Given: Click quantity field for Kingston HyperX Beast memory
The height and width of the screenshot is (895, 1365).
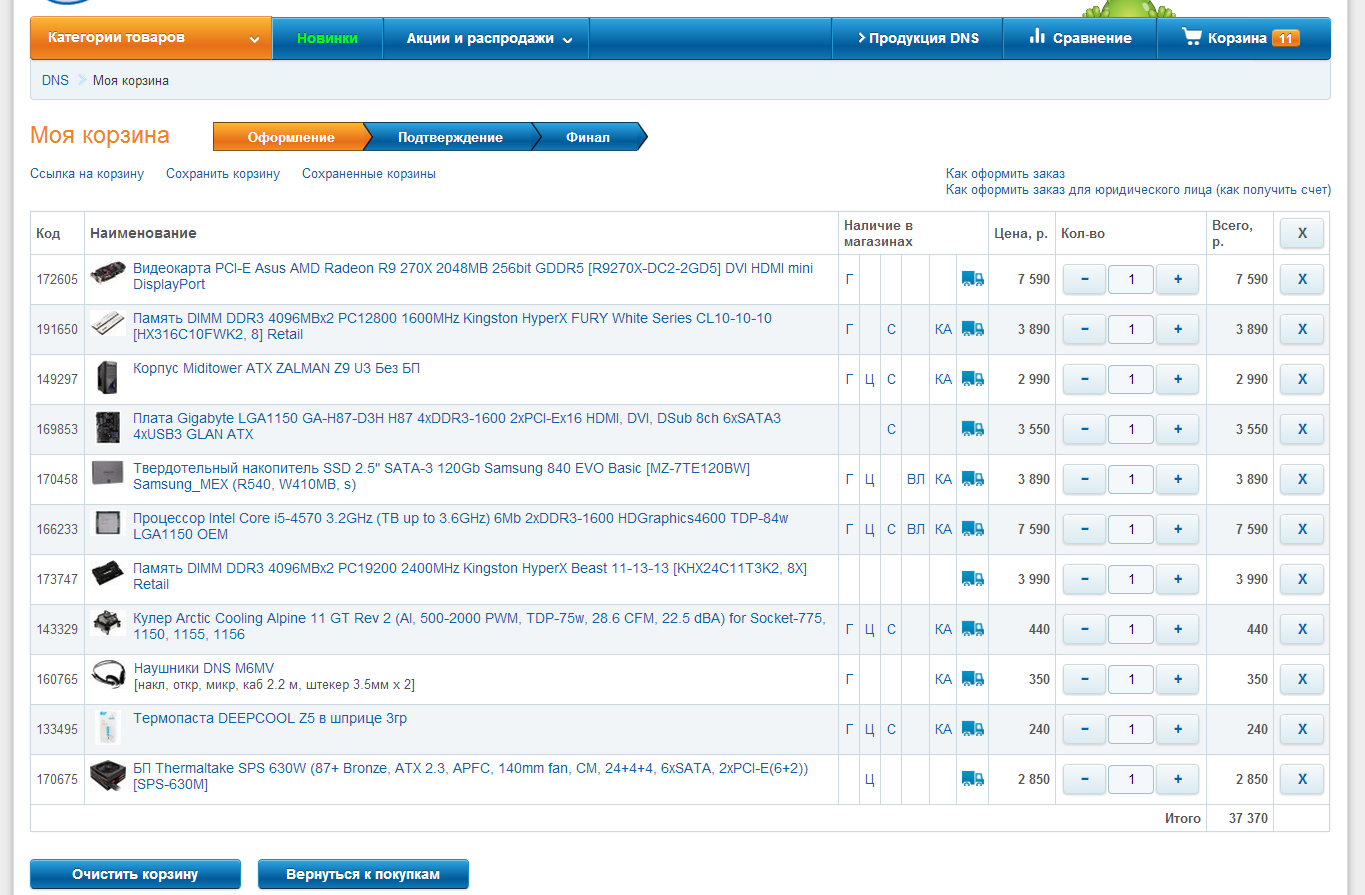Looking at the screenshot, I should tap(1131, 579).
